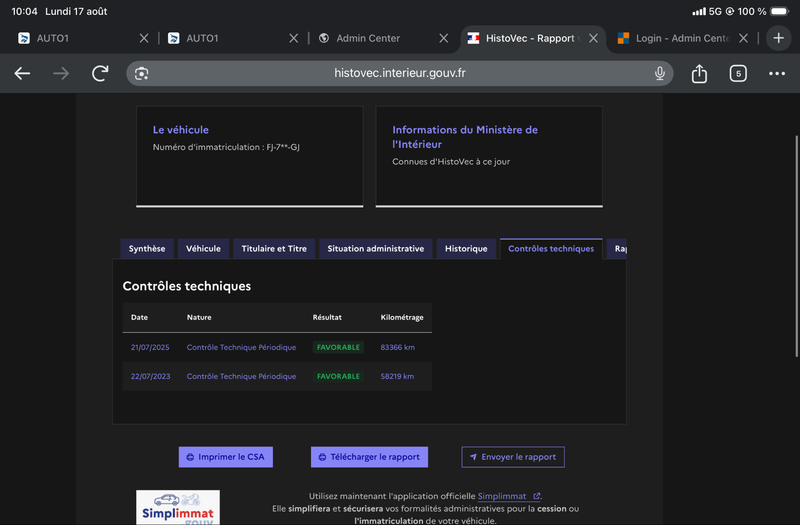The width and height of the screenshot is (800, 525).
Task: Switch to the first AUTO1 tab
Action: click(77, 38)
